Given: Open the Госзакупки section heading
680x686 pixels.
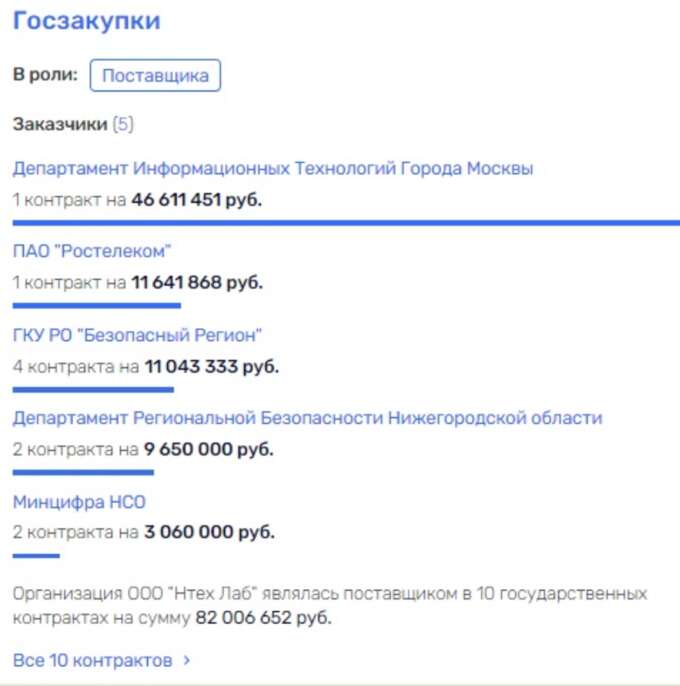Looking at the screenshot, I should [x=86, y=21].
